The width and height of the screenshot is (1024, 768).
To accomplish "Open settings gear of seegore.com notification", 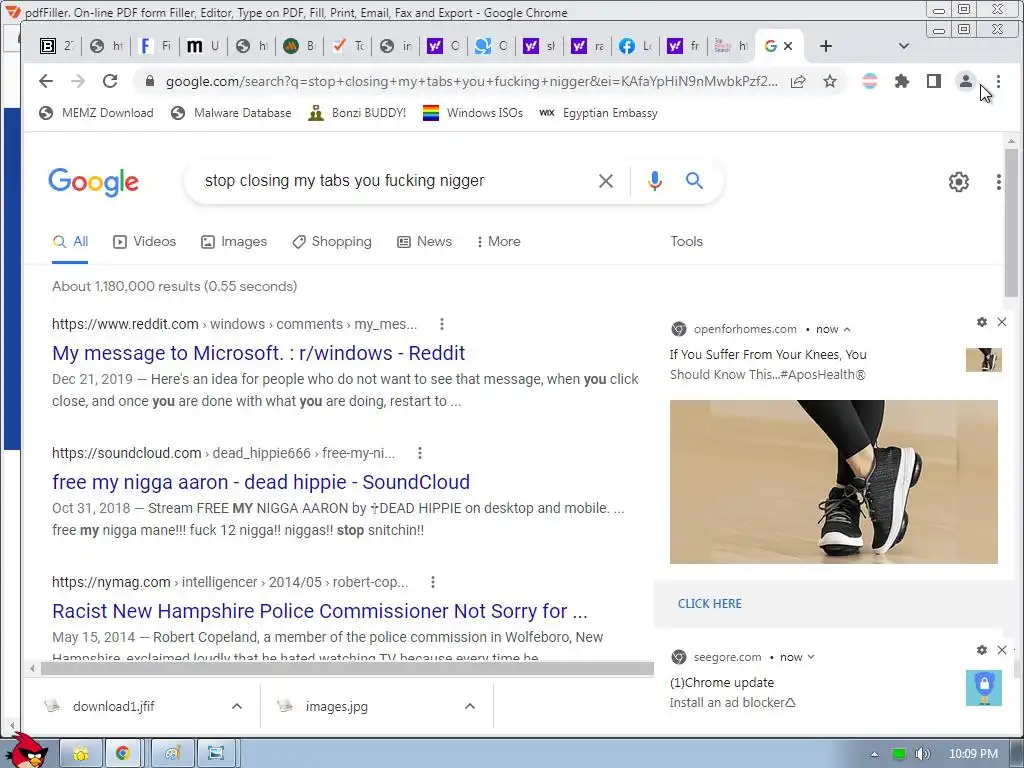I will pos(982,650).
